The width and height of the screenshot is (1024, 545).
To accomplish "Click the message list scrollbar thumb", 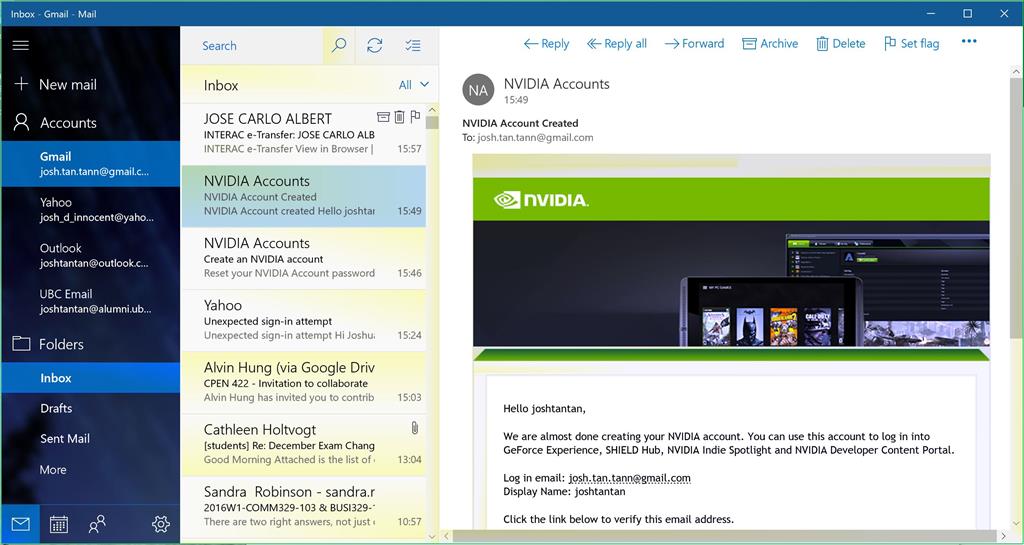I will pyautogui.click(x=432, y=122).
